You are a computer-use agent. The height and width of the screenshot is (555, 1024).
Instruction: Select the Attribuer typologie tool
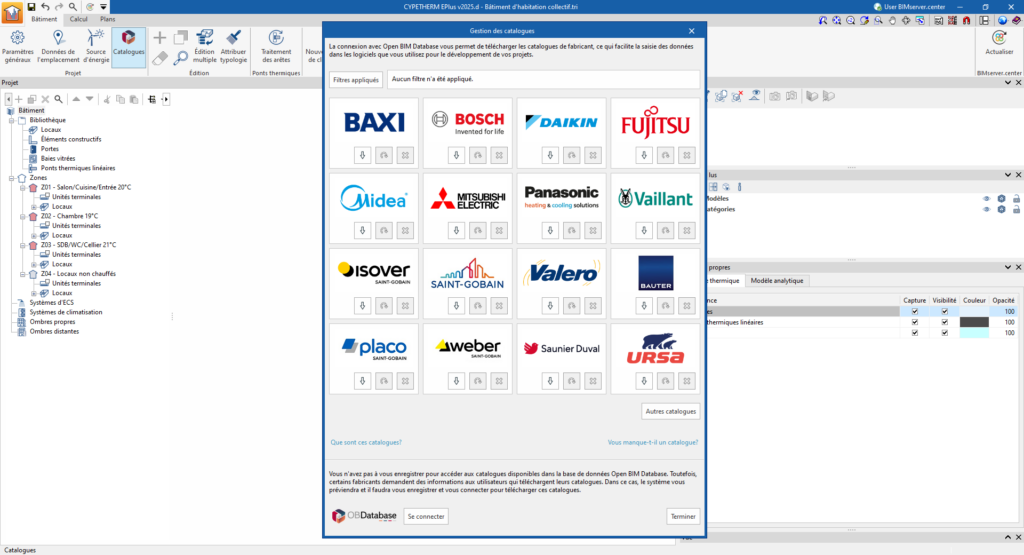pos(233,46)
